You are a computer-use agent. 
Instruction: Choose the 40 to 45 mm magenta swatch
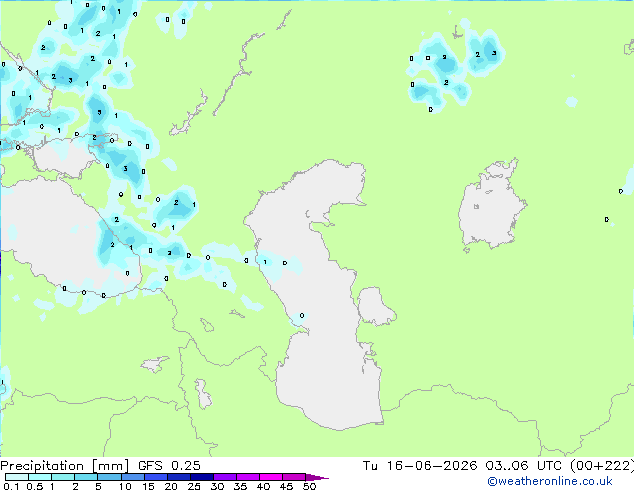271,477
